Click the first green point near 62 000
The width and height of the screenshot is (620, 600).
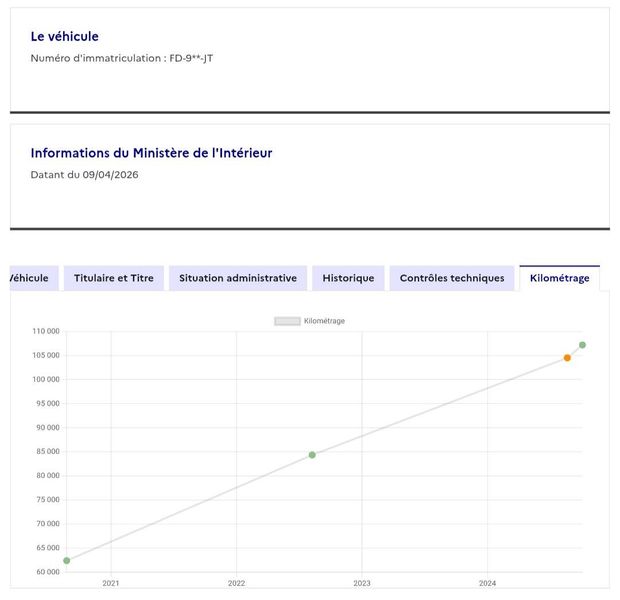click(66, 561)
